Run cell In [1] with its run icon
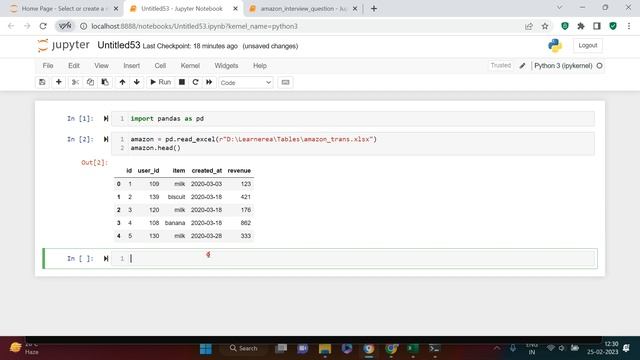The image size is (640, 360). [106, 118]
